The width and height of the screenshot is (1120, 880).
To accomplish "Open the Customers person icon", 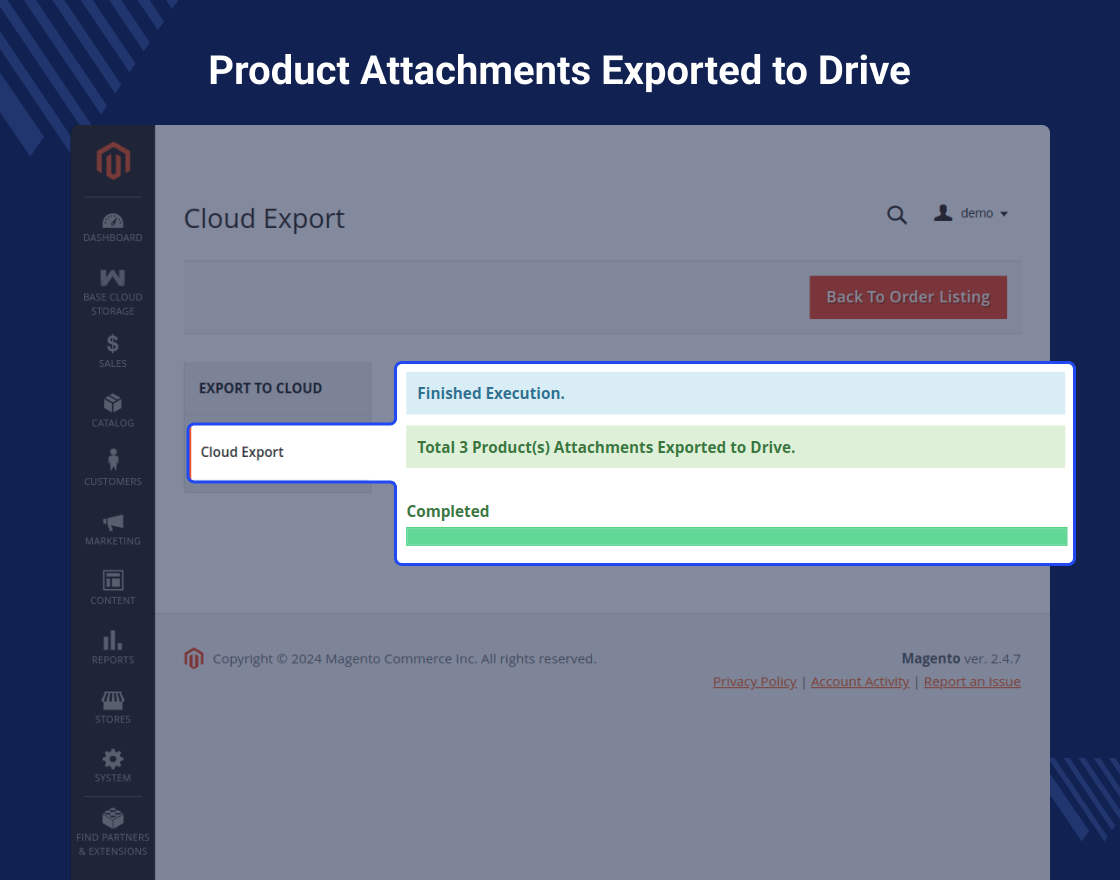I will tap(113, 460).
